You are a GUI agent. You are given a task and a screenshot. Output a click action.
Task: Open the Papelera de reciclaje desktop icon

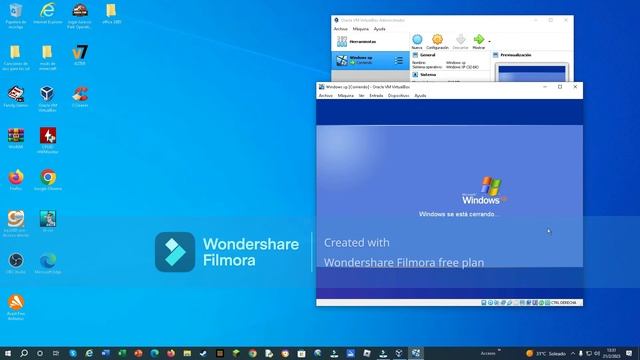[16, 16]
